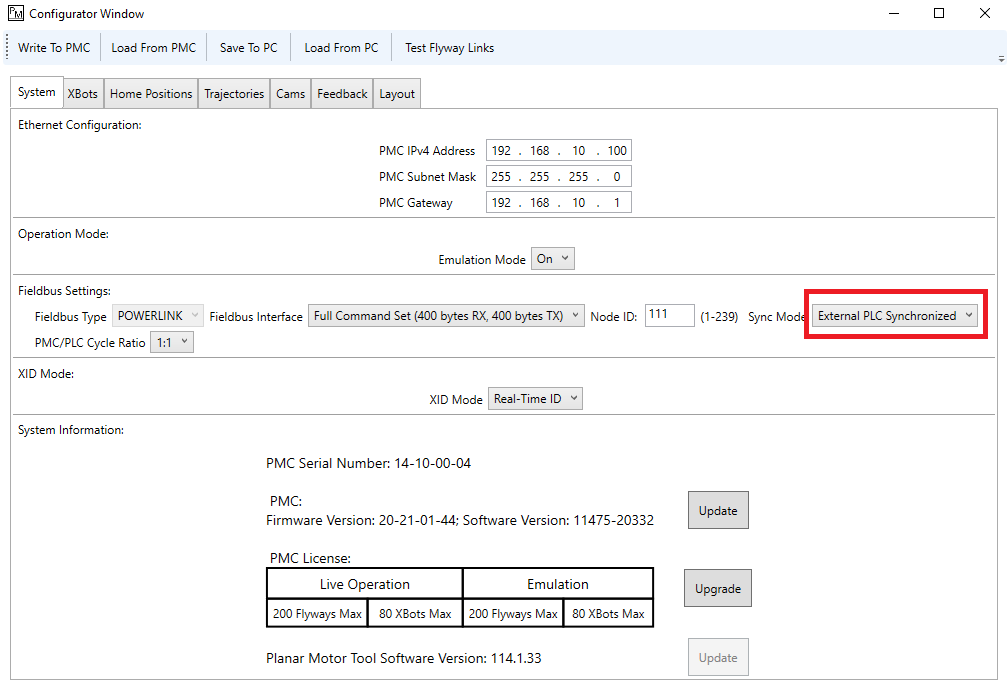Show the Feedback tab
Viewport: 1007px width, 690px height.
[342, 94]
